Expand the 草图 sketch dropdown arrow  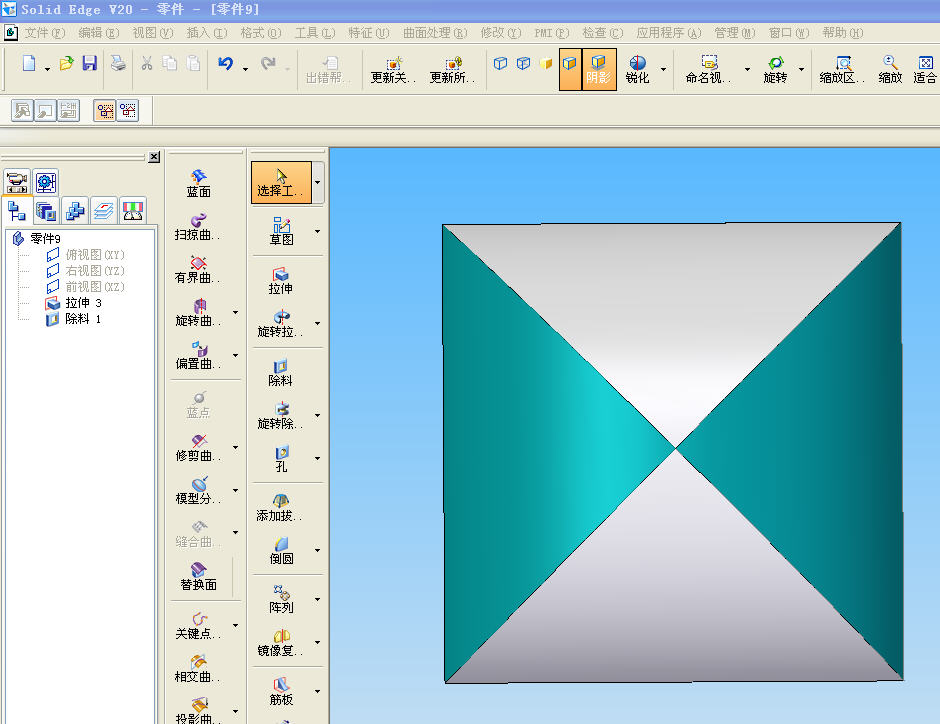tap(318, 231)
